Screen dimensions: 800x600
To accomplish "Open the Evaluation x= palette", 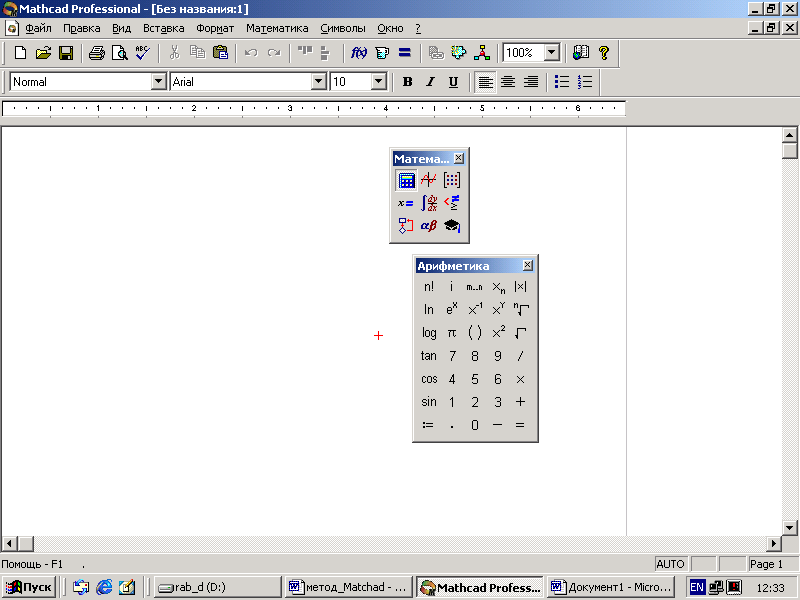I will [x=406, y=203].
